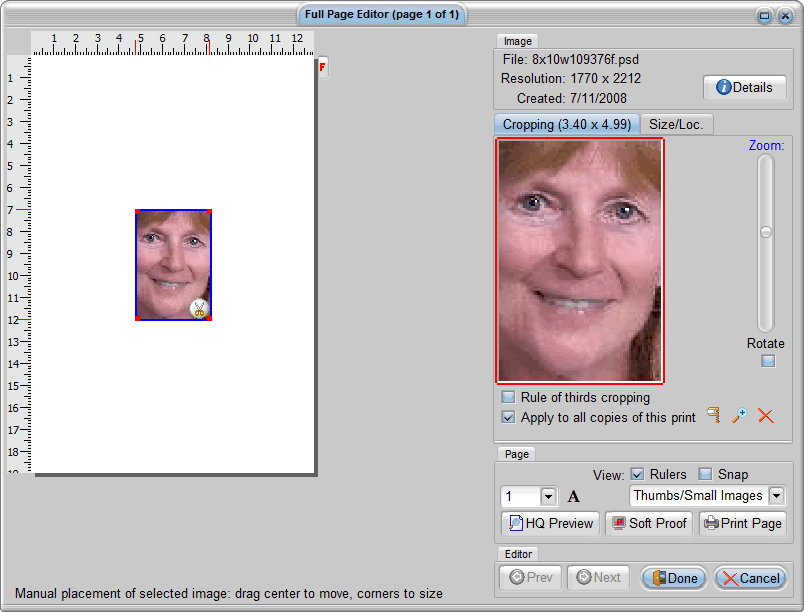Click the cropping preview image

(580, 261)
